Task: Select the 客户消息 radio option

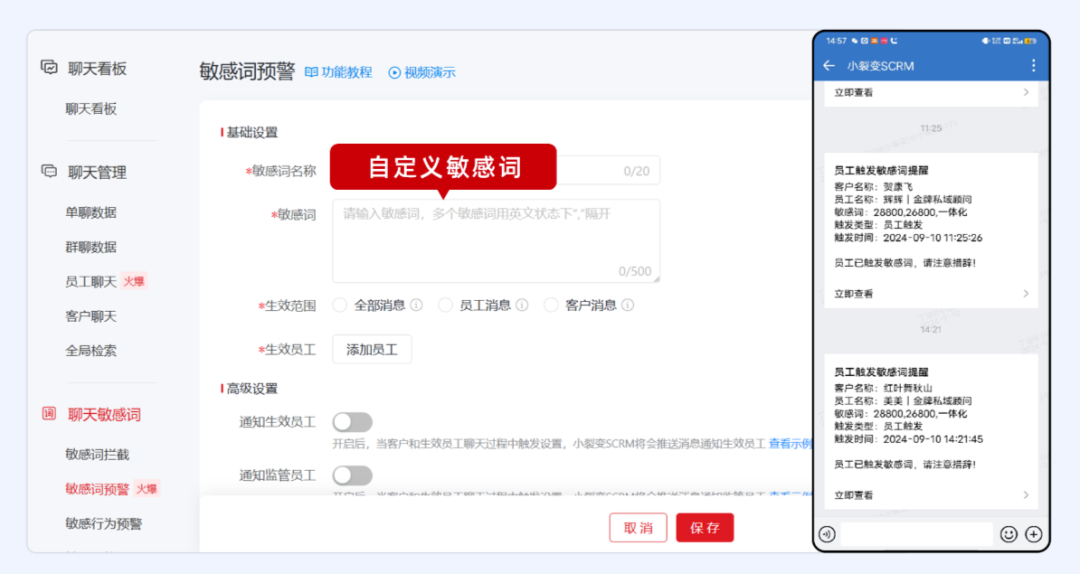Action: tap(551, 305)
